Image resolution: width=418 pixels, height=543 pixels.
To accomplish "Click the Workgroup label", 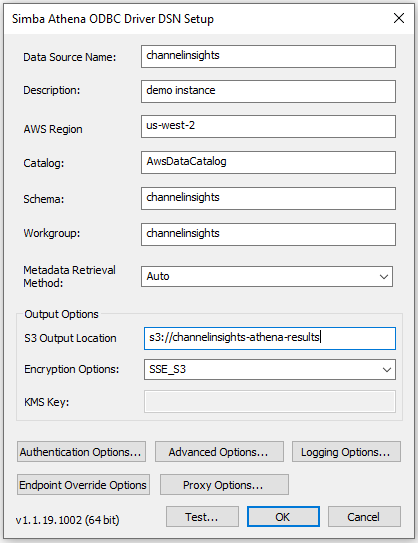I will coord(52,233).
